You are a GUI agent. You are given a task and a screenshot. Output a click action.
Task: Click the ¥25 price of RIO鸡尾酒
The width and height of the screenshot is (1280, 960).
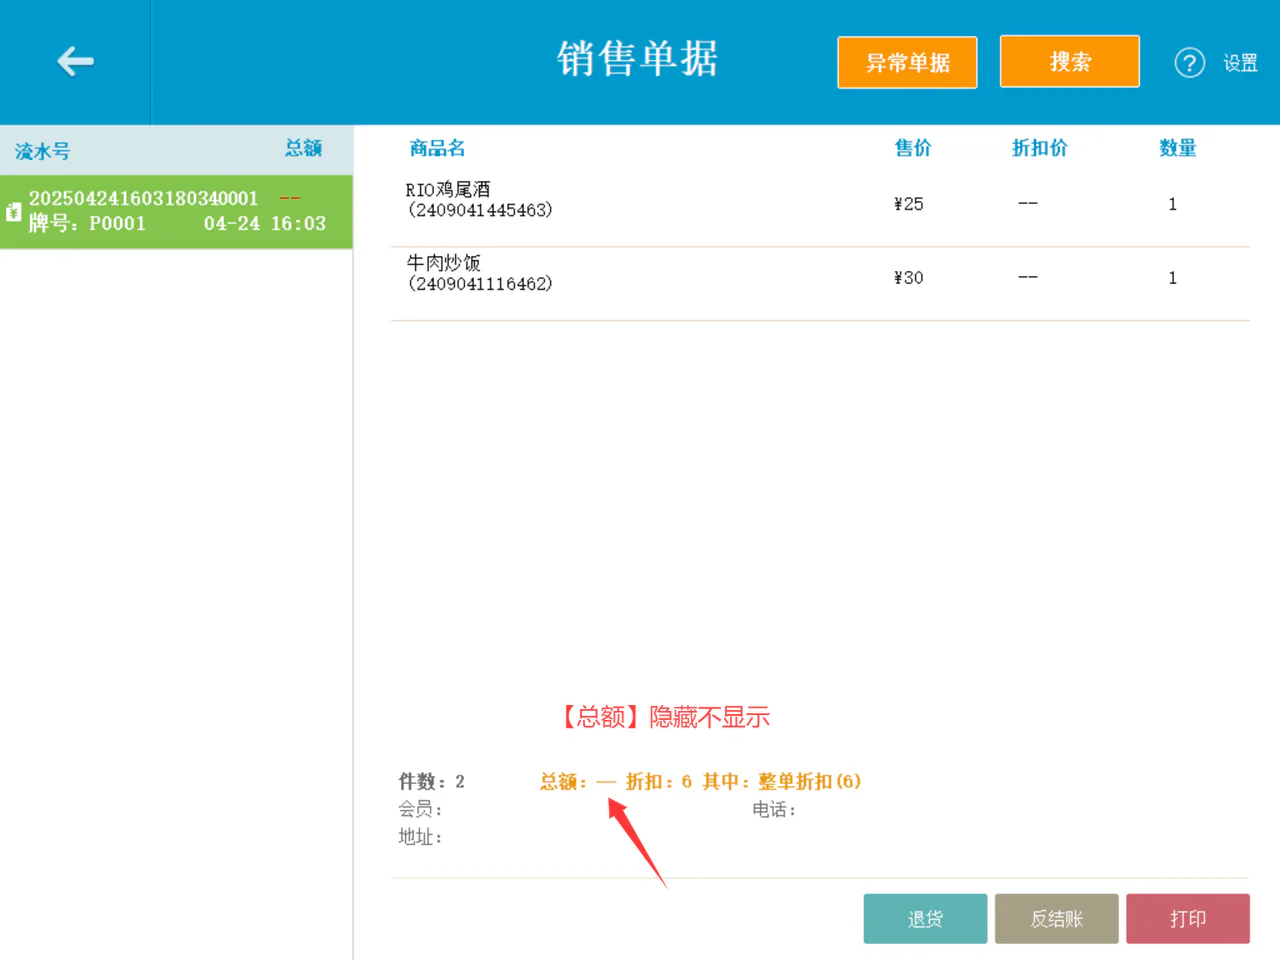(x=908, y=204)
